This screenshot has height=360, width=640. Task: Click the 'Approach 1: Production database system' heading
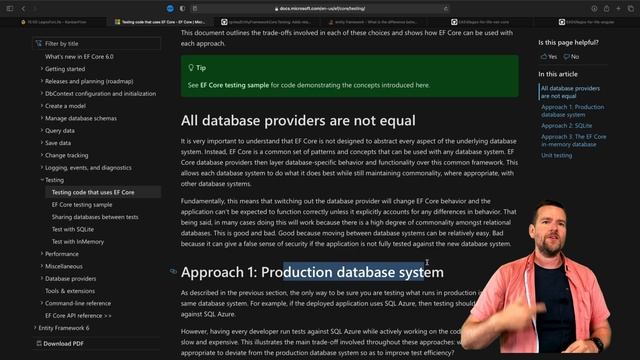click(312, 272)
